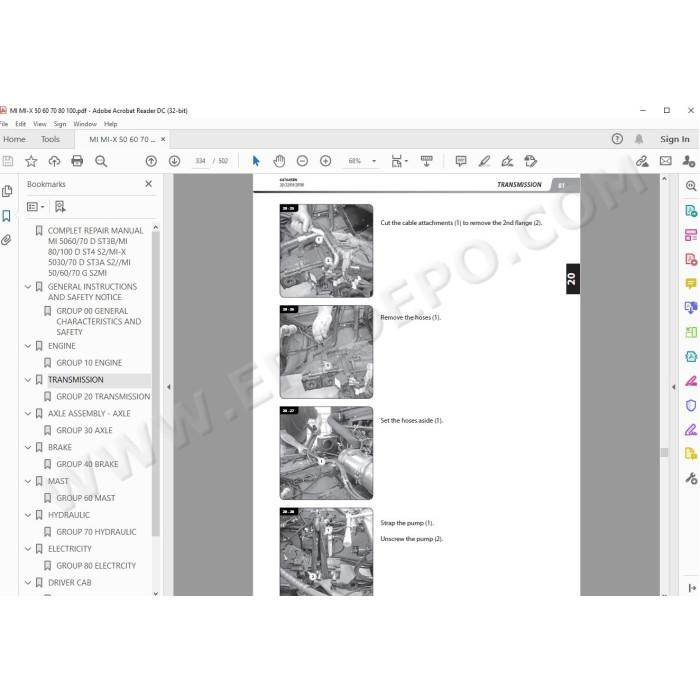Jump to GROUP 70 HYDRAULIC bookmark
Screen dimensions: 700x700
pos(96,532)
